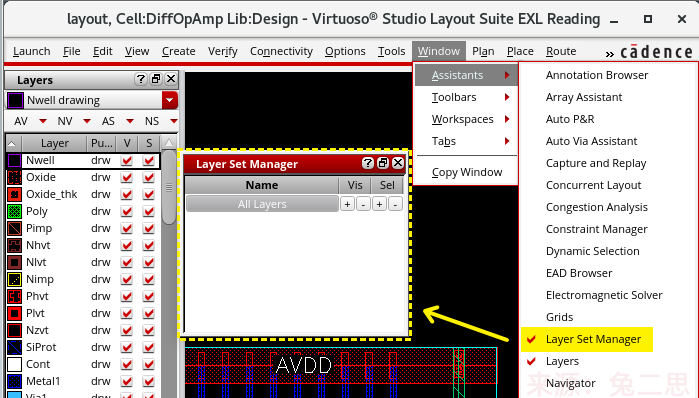Toggle selectability checkbox for Poly layer
Viewport: 699px width, 398px height.
point(148,211)
